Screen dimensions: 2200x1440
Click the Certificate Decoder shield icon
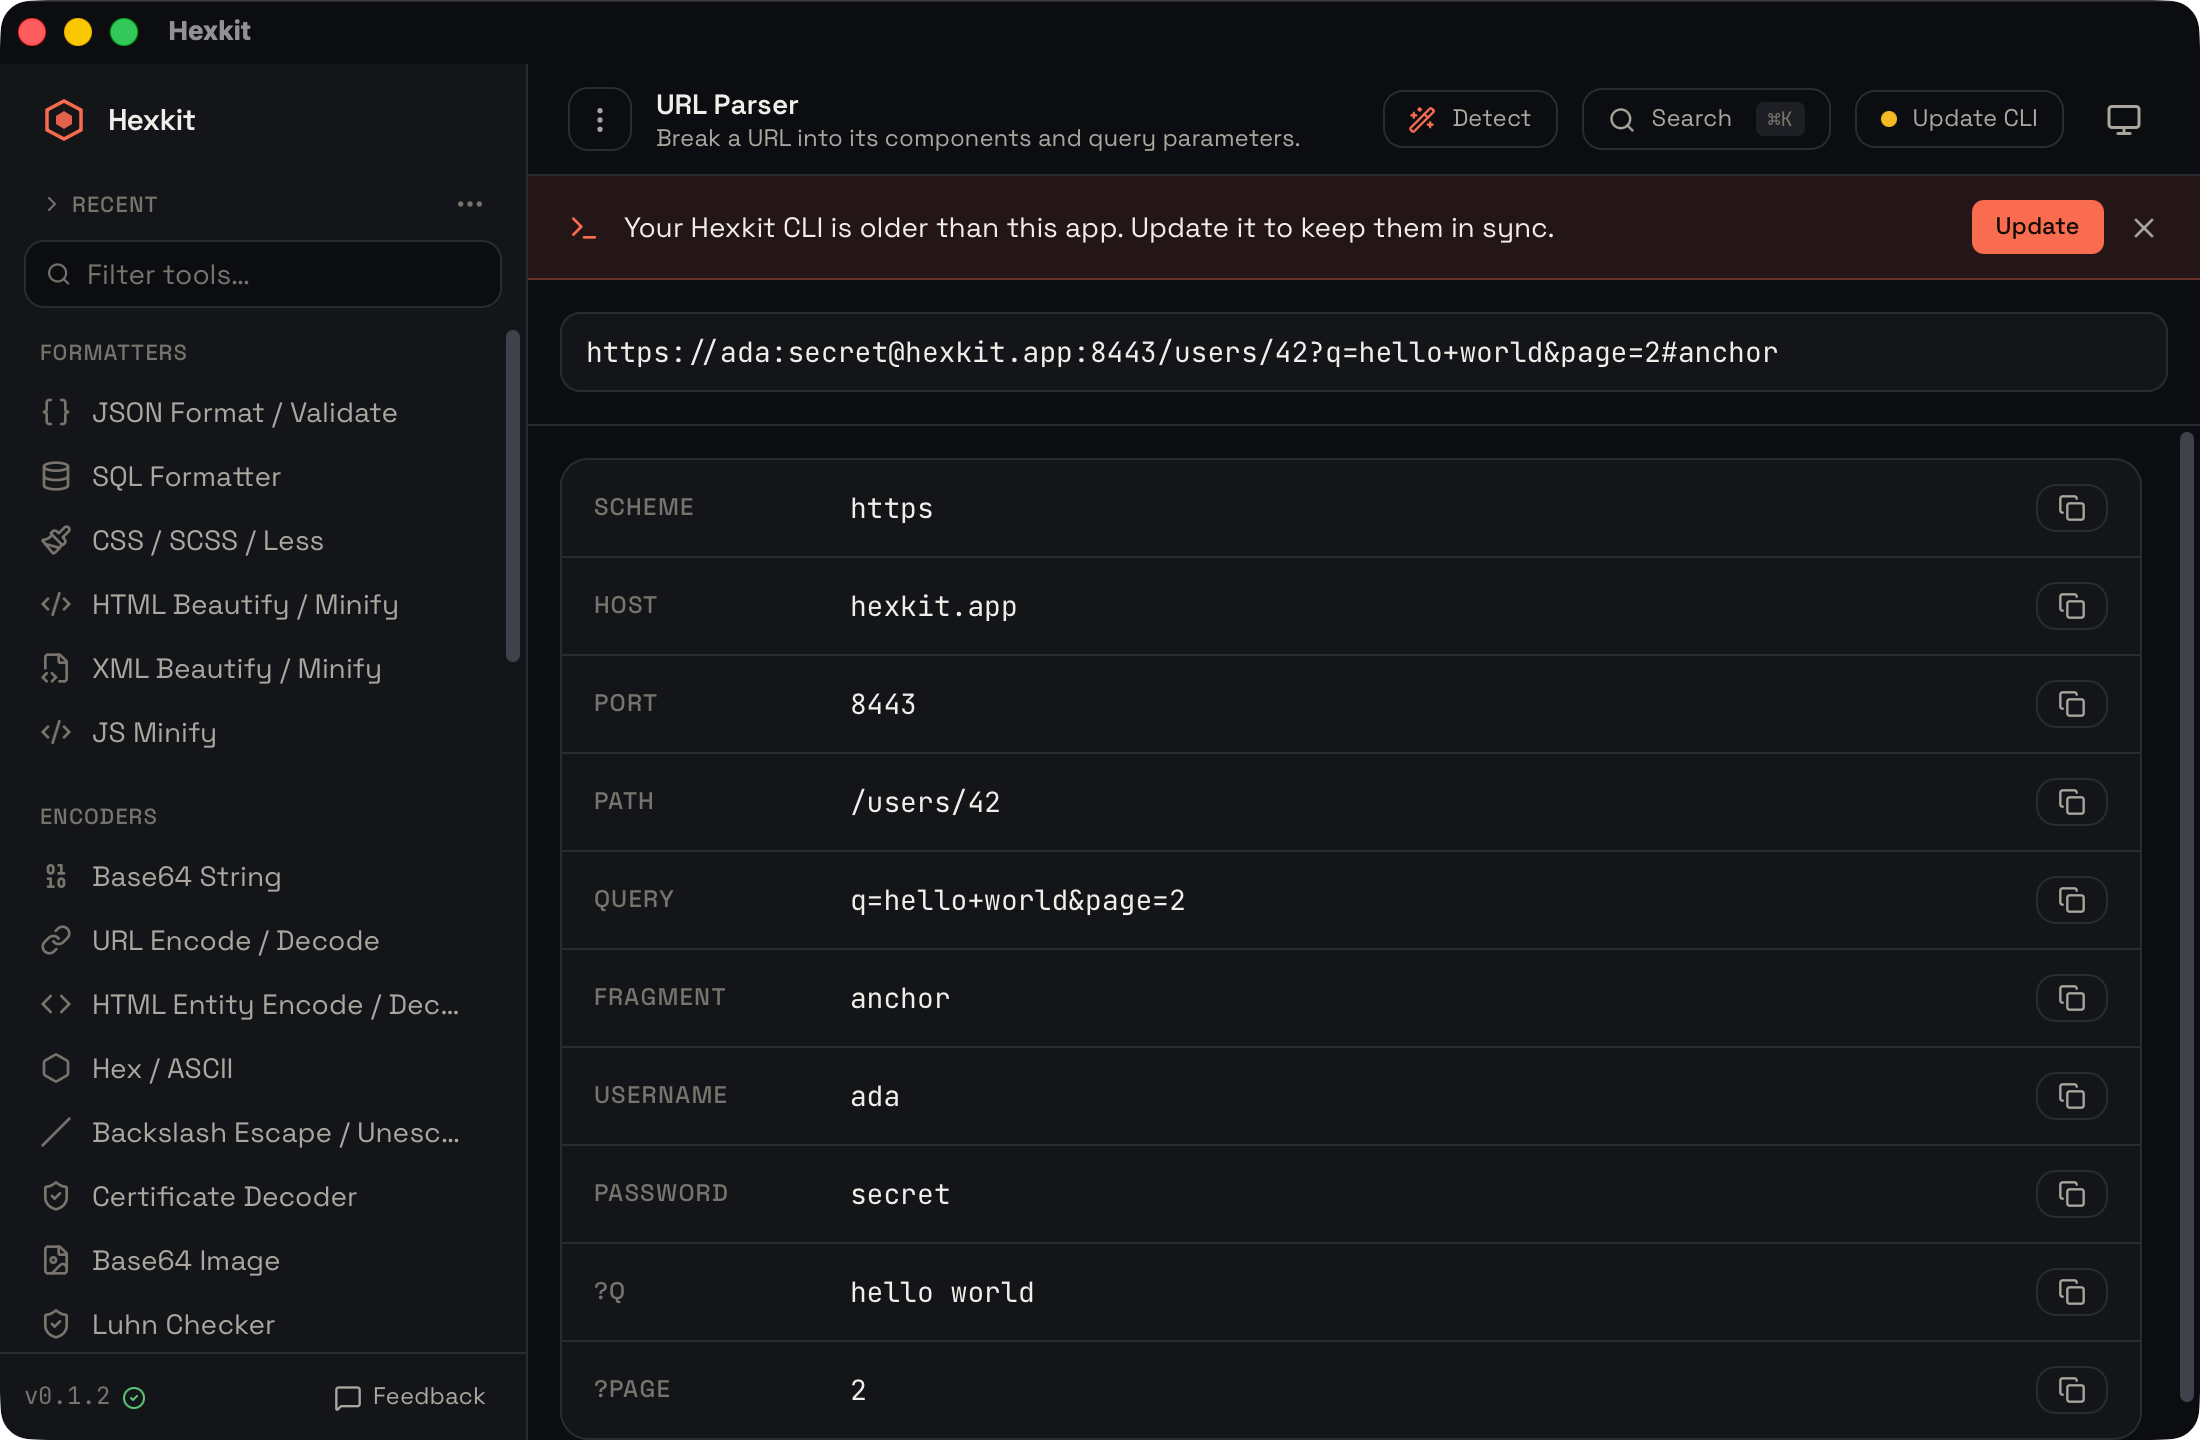[56, 1196]
